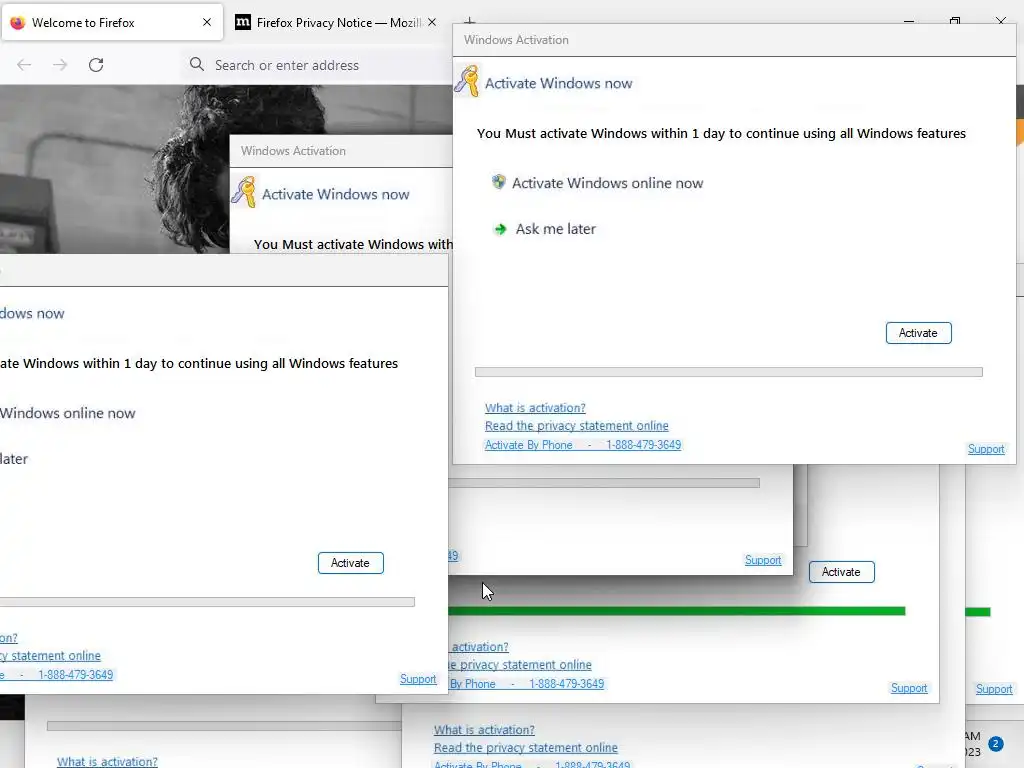The image size is (1024, 768).
Task: Click the Activate Windows now heading in middle dialog
Action: (x=336, y=195)
